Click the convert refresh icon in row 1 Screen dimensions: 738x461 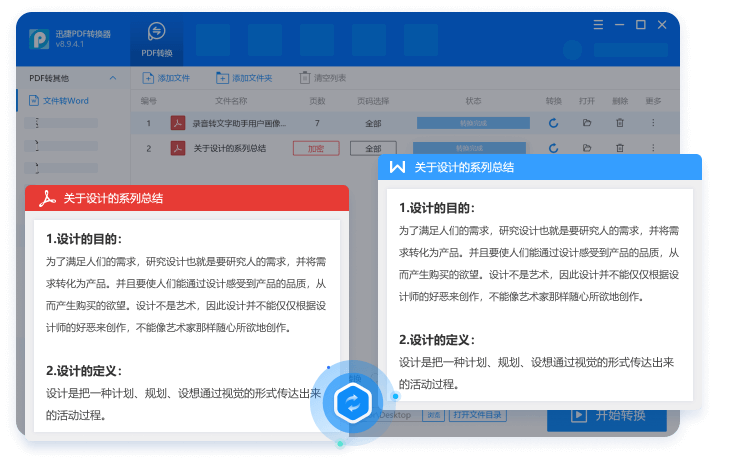click(x=553, y=123)
